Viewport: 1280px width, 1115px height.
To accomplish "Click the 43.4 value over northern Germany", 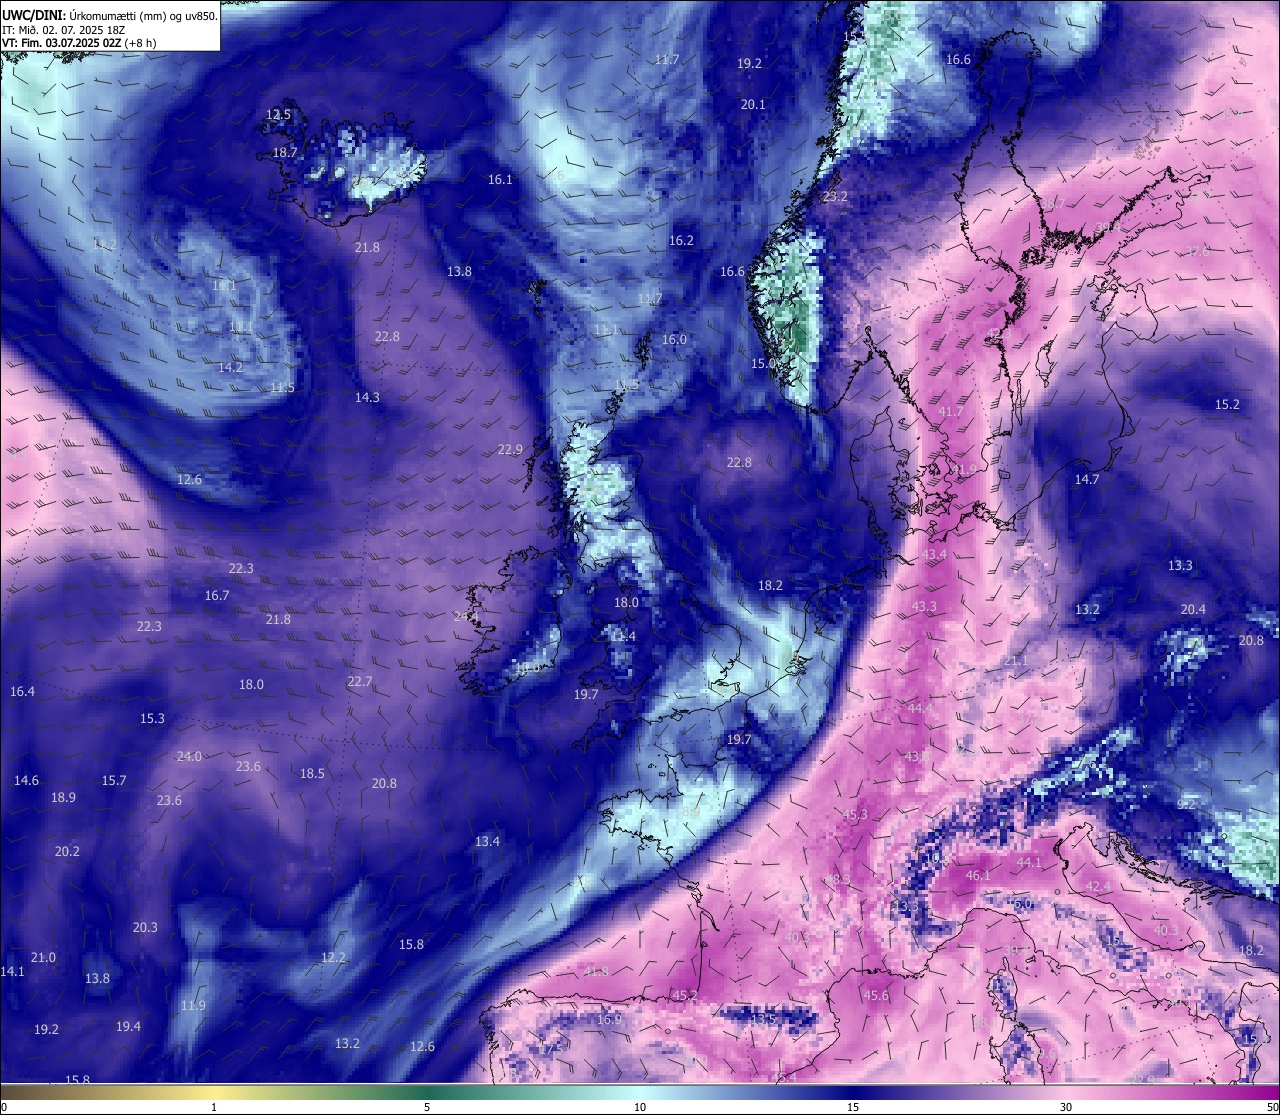I will (934, 555).
